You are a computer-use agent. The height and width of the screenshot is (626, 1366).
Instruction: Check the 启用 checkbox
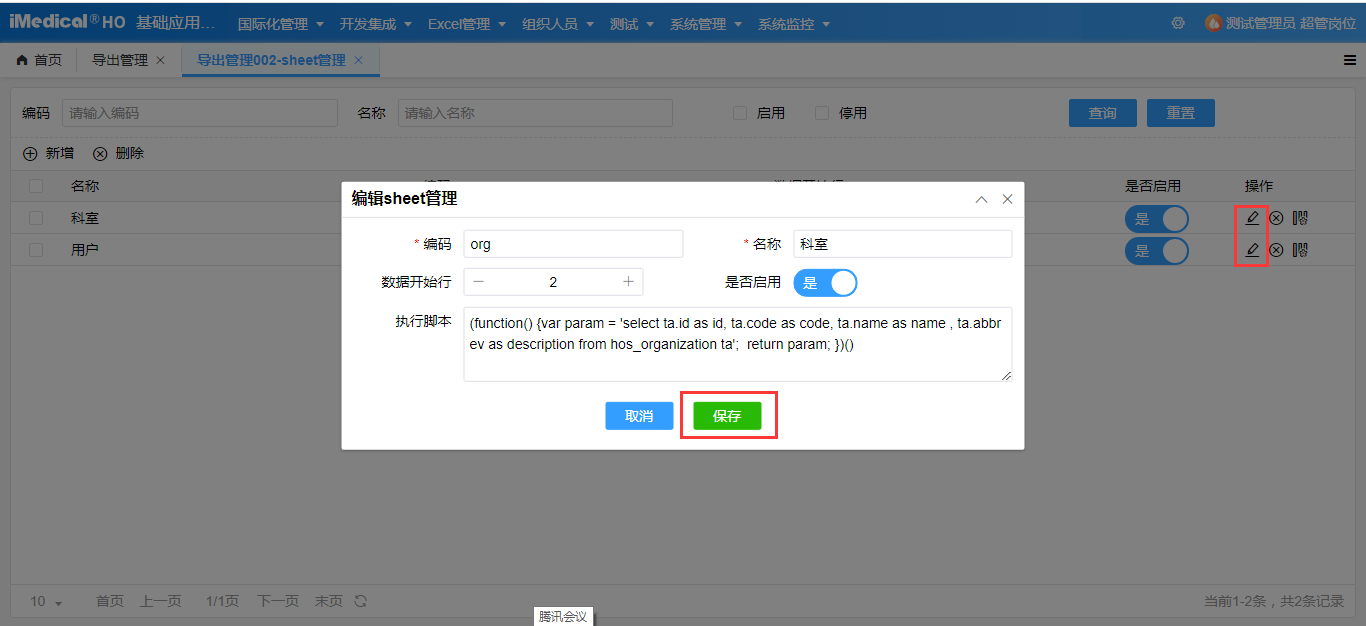pos(739,112)
